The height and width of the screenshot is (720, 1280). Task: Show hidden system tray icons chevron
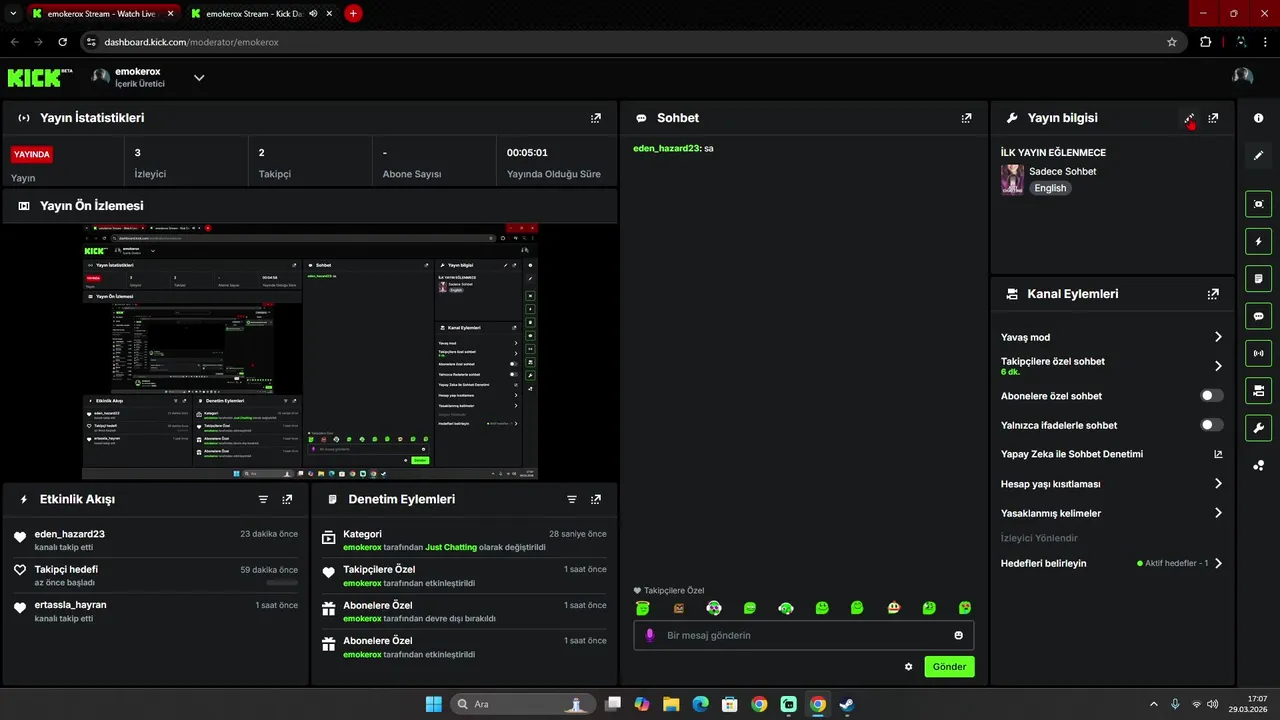coord(1153,704)
